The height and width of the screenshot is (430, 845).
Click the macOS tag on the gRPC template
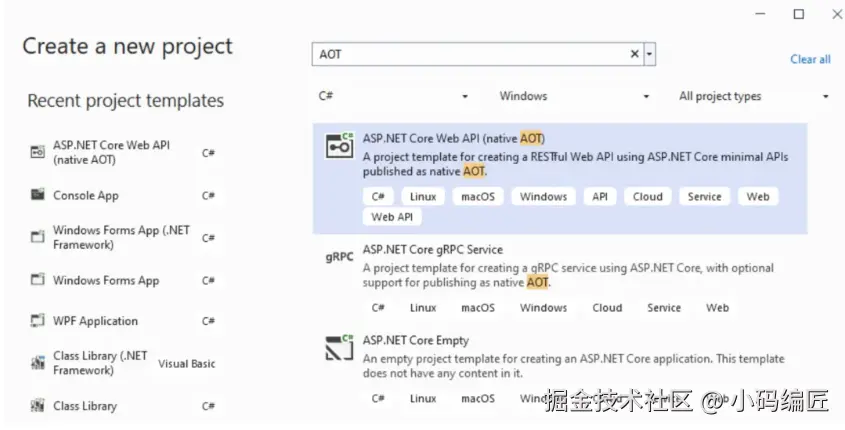(x=478, y=308)
